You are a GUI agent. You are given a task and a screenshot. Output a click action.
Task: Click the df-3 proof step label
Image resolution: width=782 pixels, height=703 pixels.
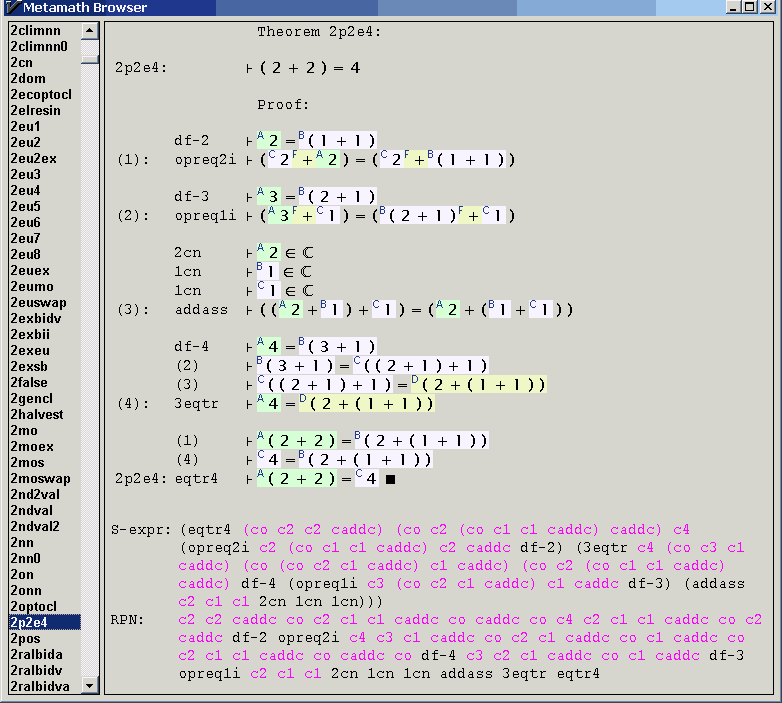(192, 196)
